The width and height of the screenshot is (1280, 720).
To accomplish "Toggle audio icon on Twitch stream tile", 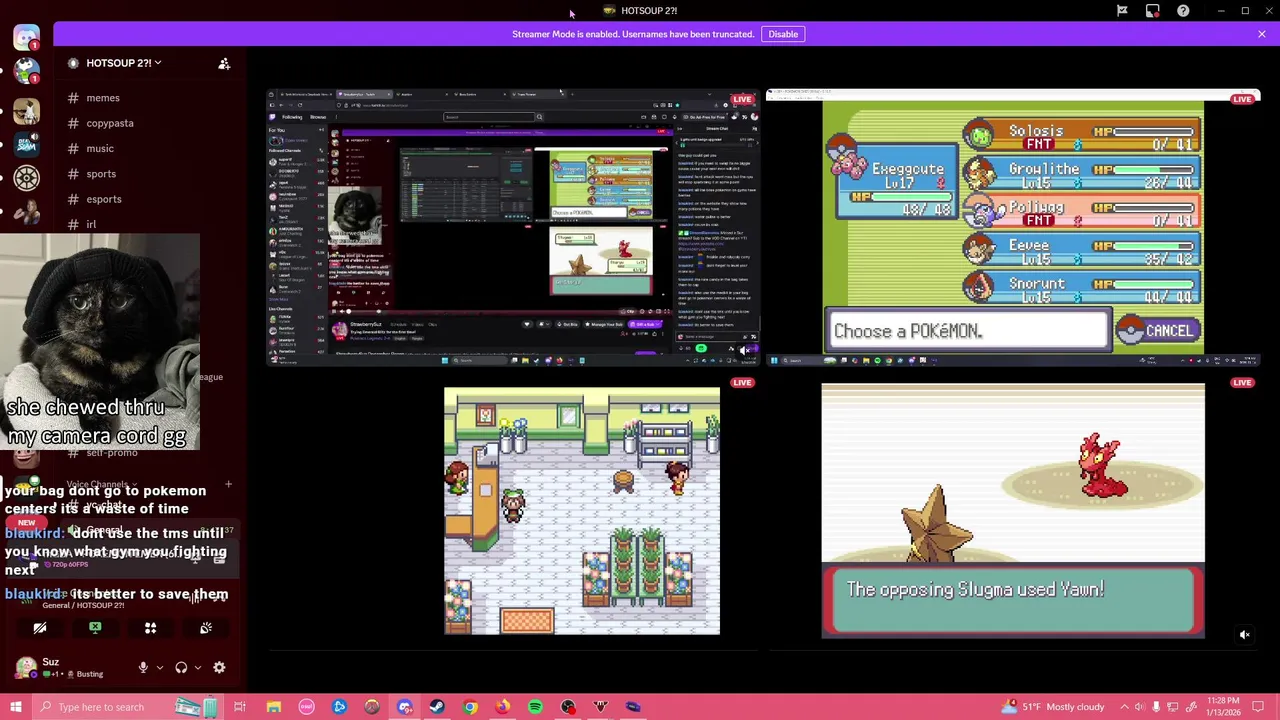I will [745, 349].
